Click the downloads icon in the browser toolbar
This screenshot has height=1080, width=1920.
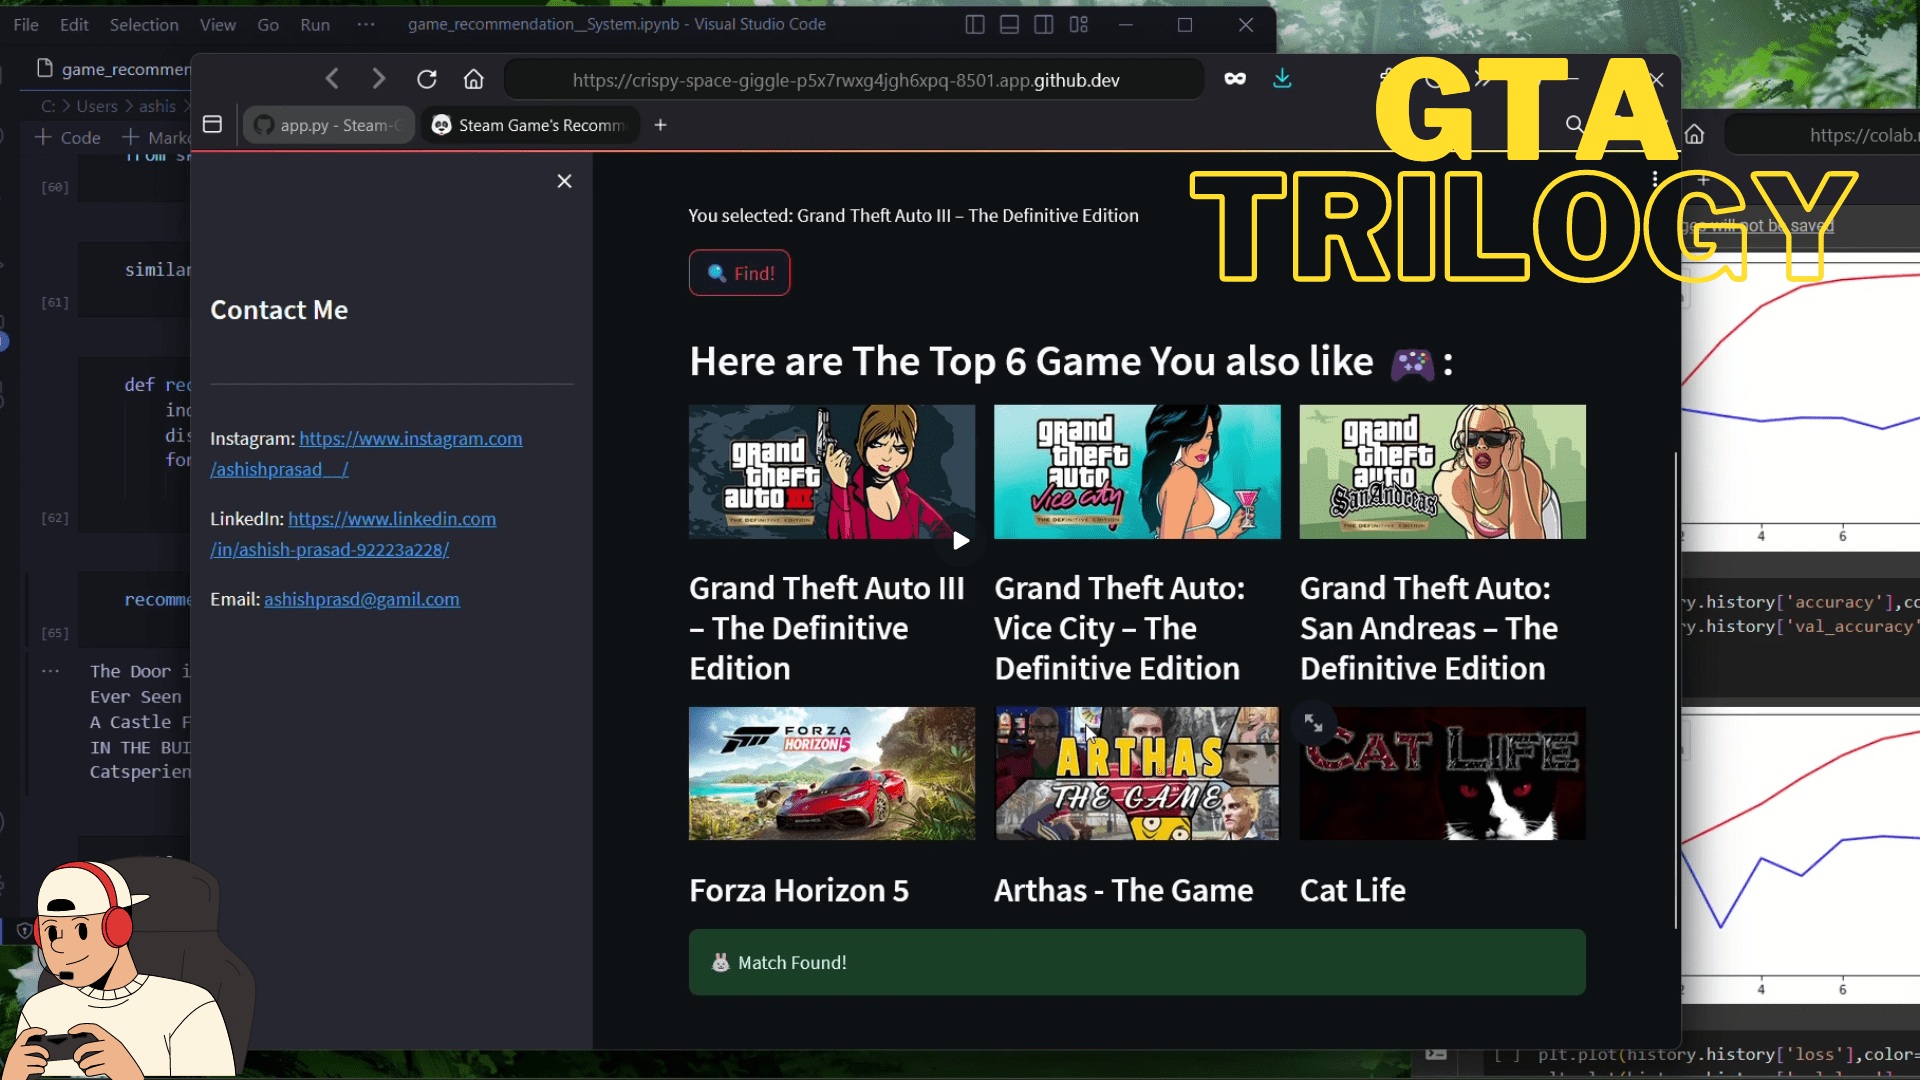pyautogui.click(x=1283, y=79)
